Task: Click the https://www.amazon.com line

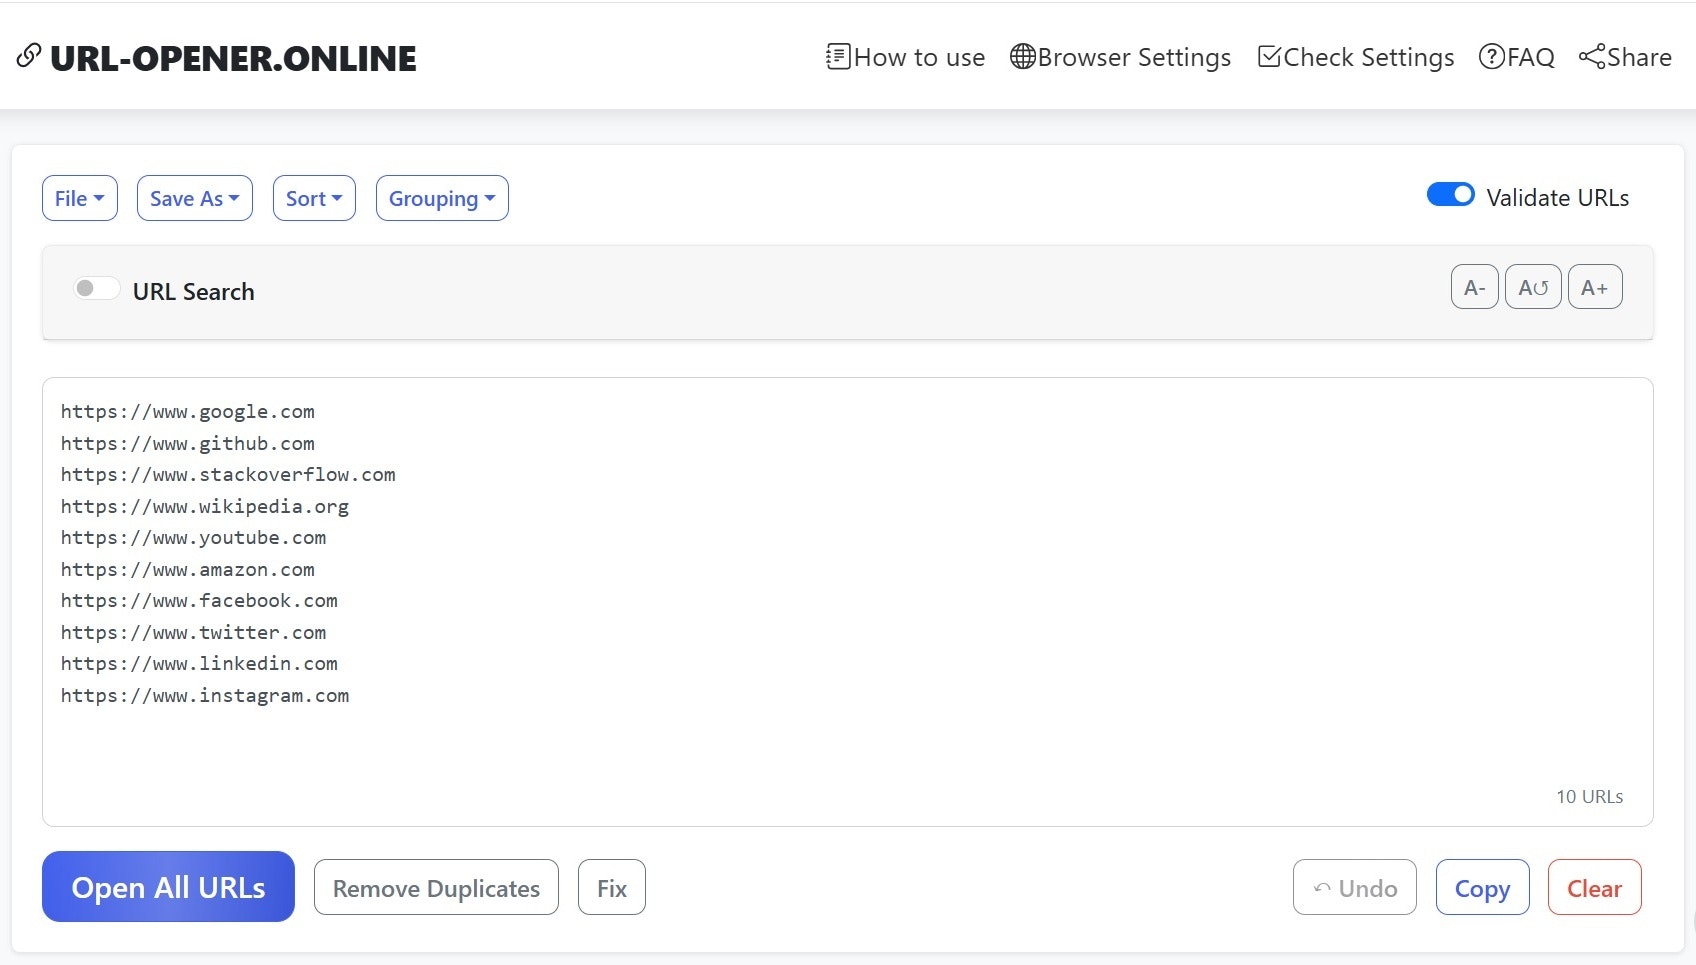Action: pyautogui.click(x=188, y=570)
